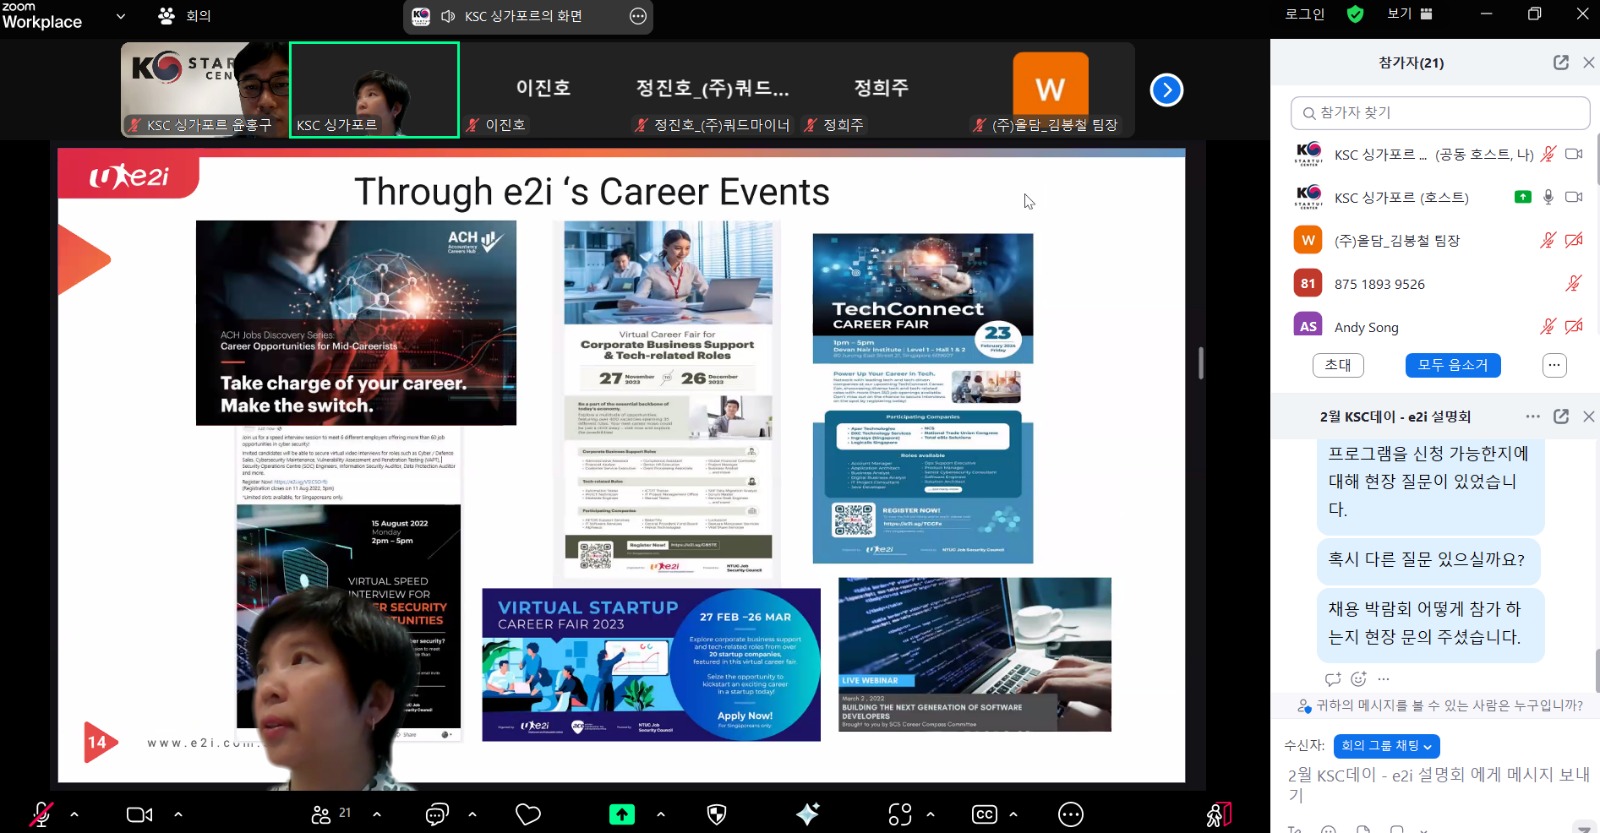Unmute the microphone in the bottom toolbar

point(41,815)
